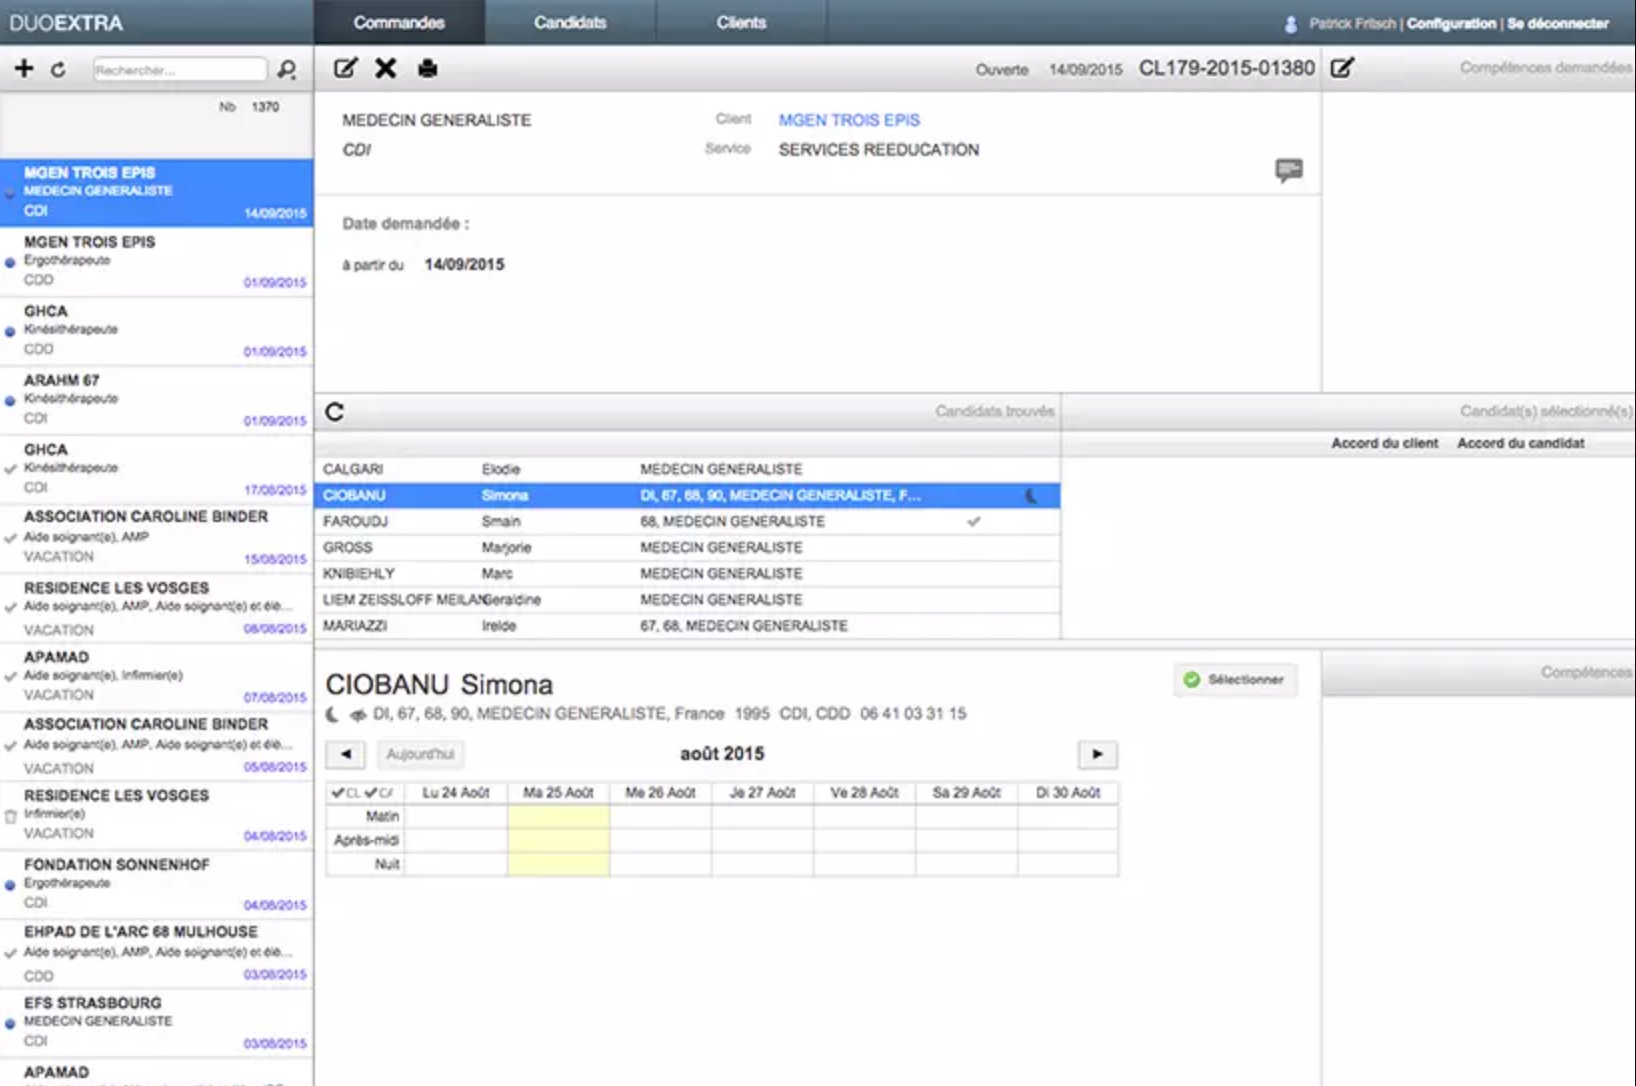Toggle the CL checkmark in calendar header

click(345, 793)
